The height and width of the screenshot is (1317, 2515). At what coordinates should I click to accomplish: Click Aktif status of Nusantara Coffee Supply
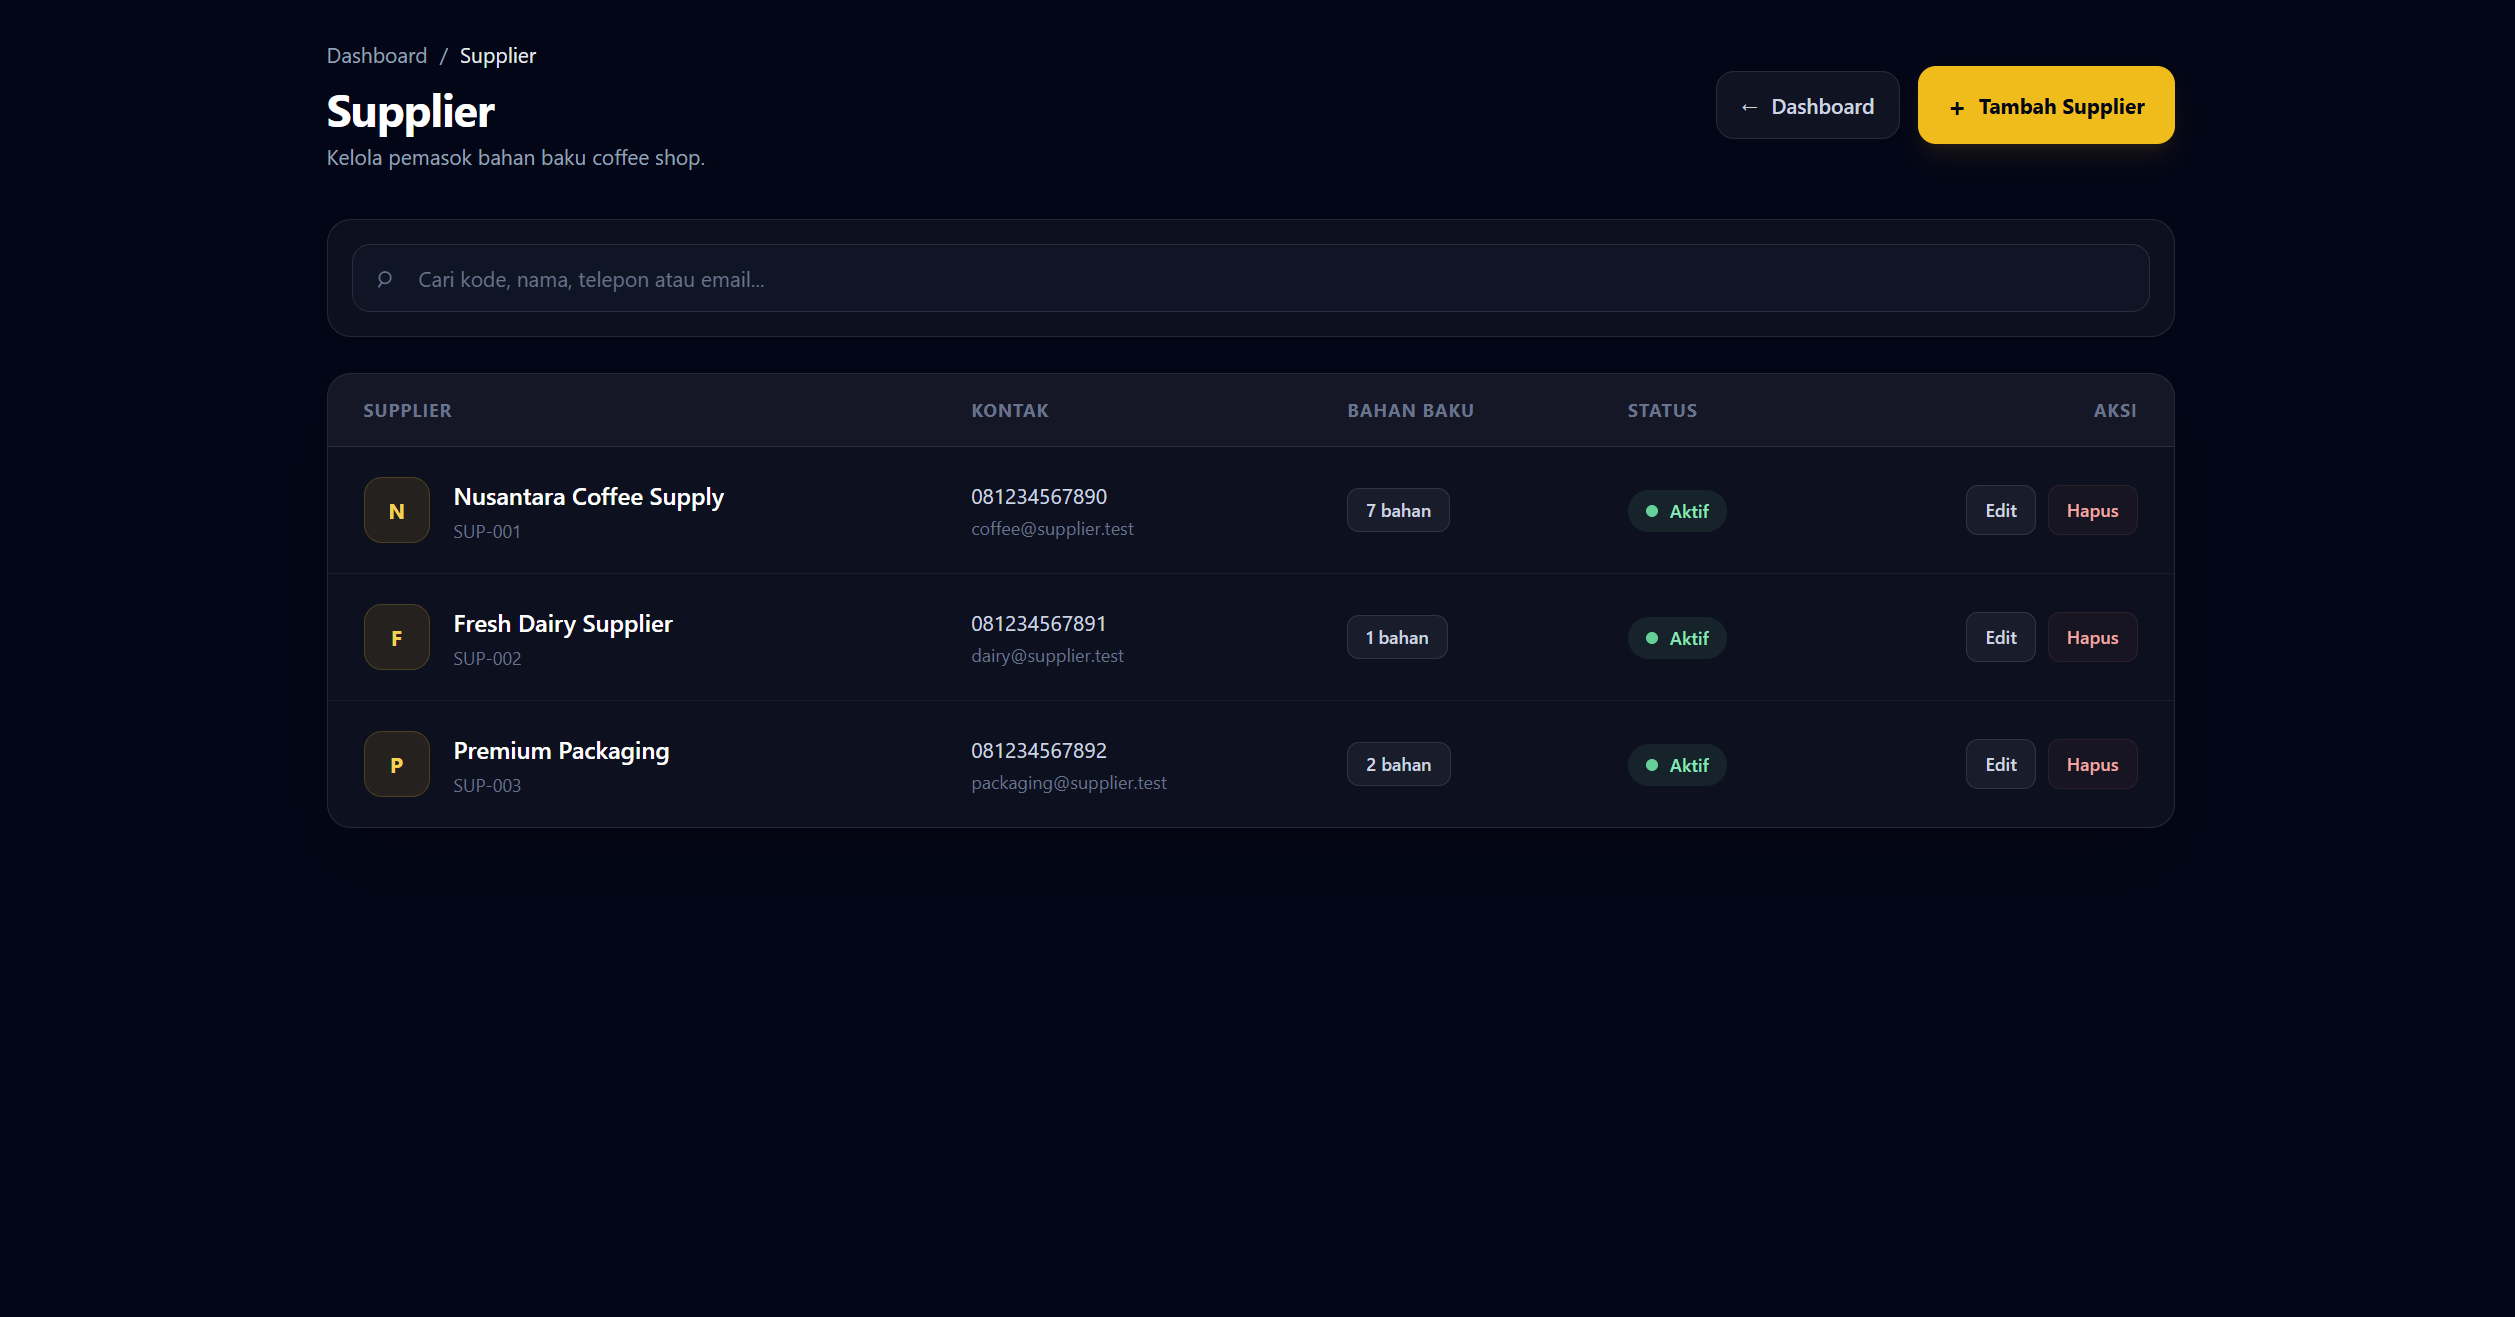(x=1677, y=511)
